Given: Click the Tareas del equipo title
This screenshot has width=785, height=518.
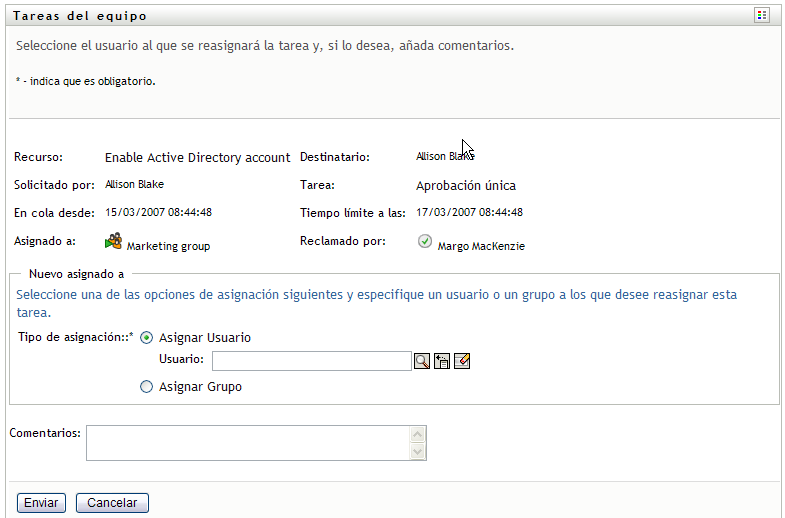Looking at the screenshot, I should (x=80, y=16).
